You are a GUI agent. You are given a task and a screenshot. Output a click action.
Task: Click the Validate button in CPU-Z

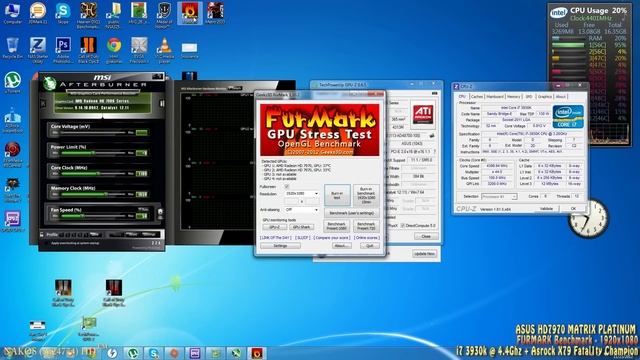coord(546,209)
